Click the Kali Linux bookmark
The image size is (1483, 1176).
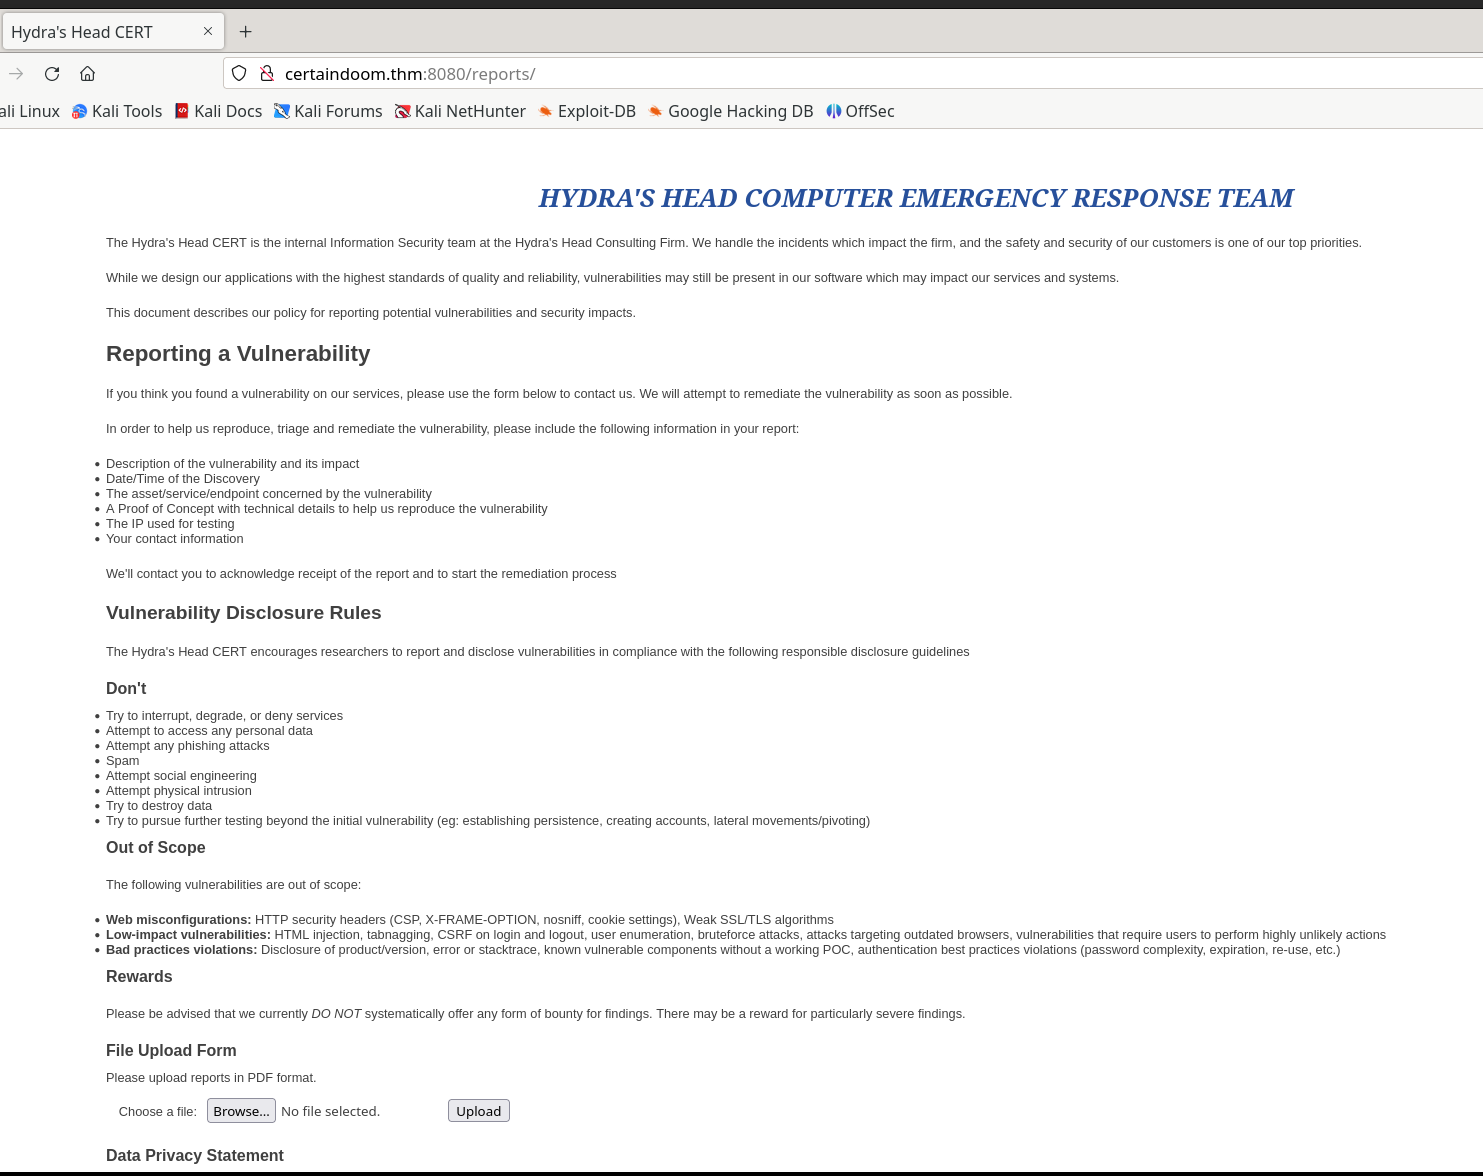(30, 111)
